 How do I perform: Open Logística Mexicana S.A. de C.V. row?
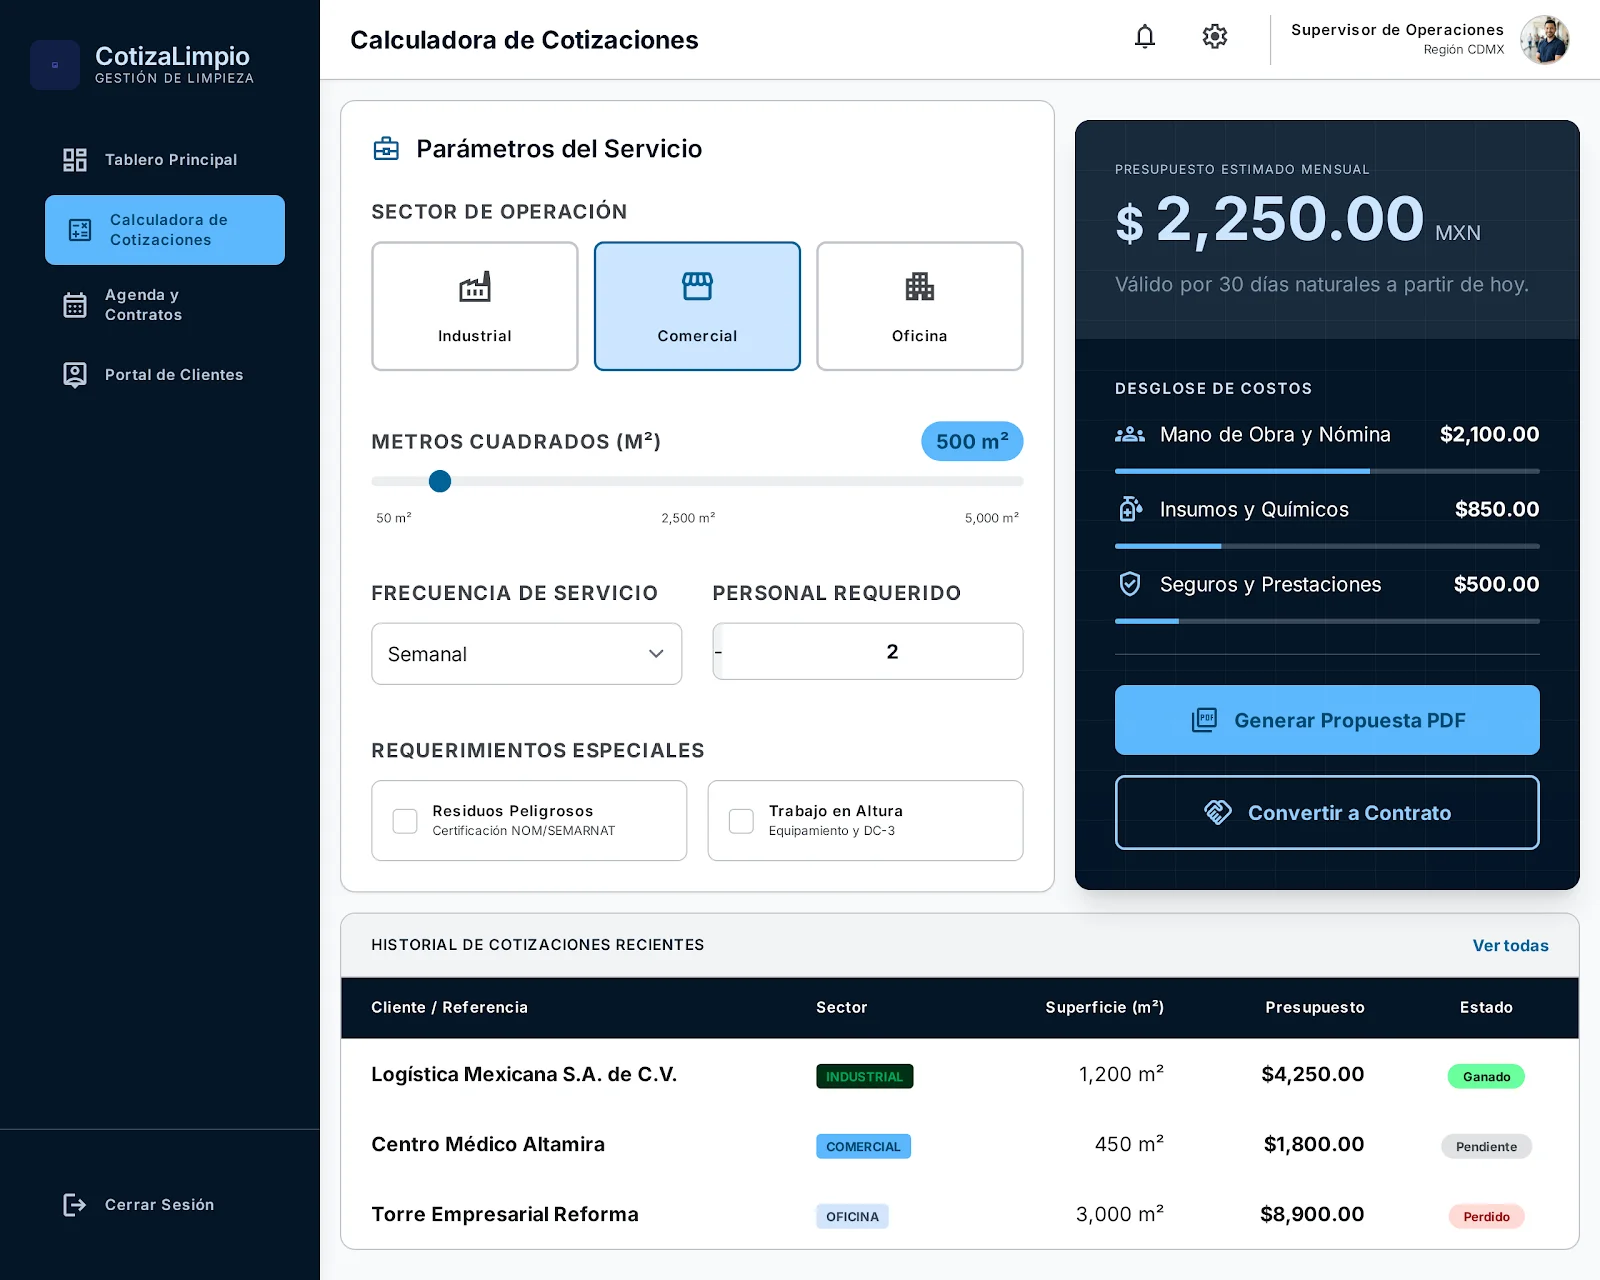tap(960, 1075)
